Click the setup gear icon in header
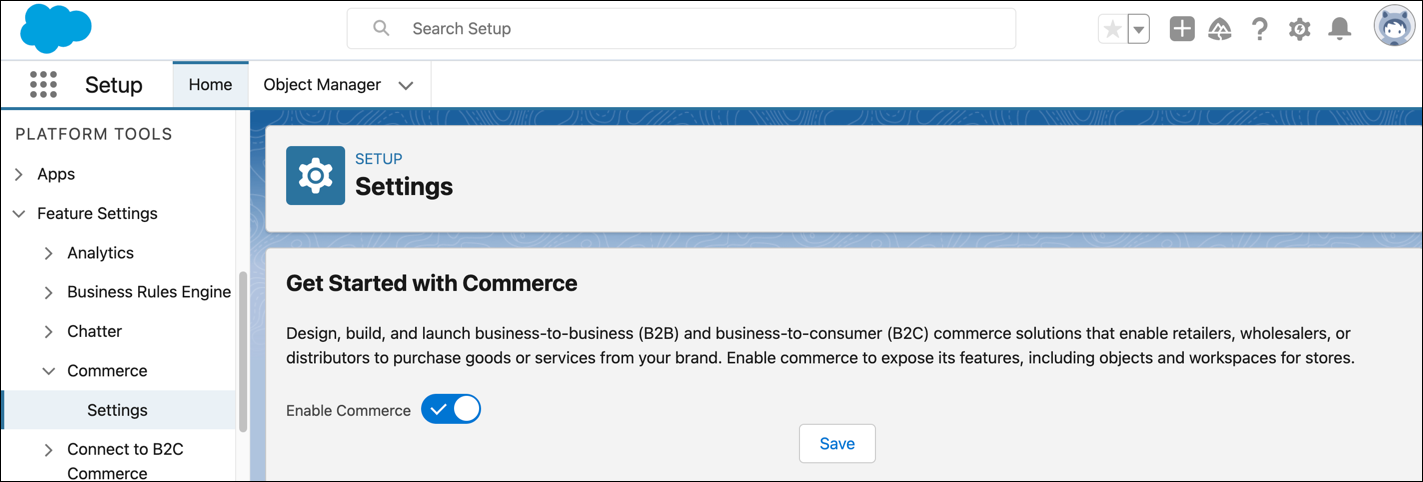This screenshot has width=1423, height=482. [1299, 29]
